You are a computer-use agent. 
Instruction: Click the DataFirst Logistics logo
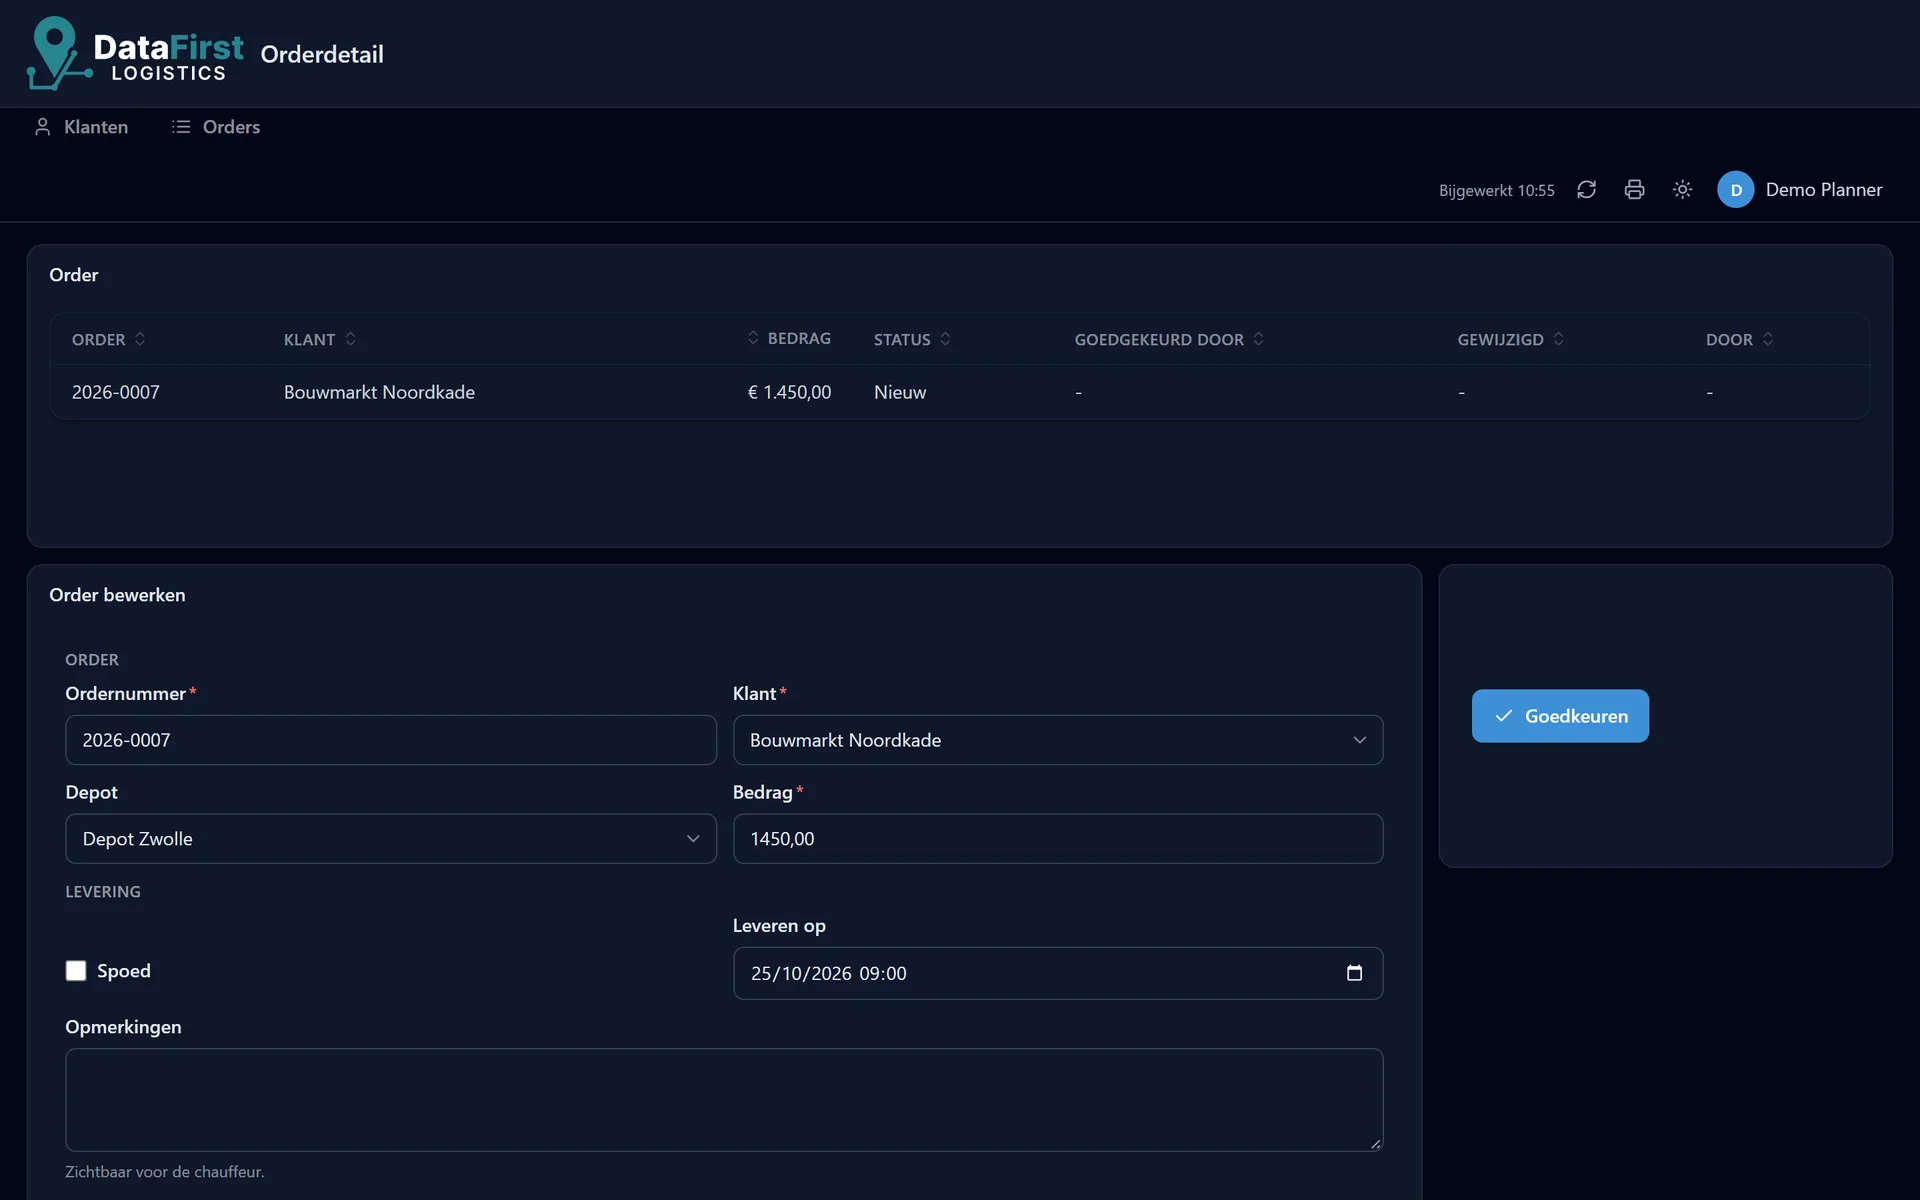point(135,53)
